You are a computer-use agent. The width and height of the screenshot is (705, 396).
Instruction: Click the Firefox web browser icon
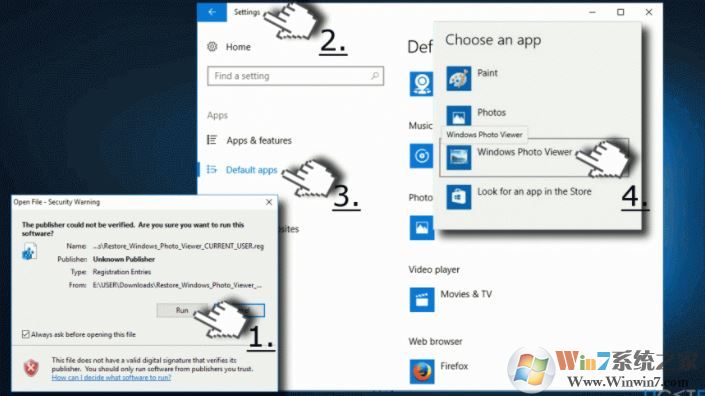pyautogui.click(x=422, y=371)
